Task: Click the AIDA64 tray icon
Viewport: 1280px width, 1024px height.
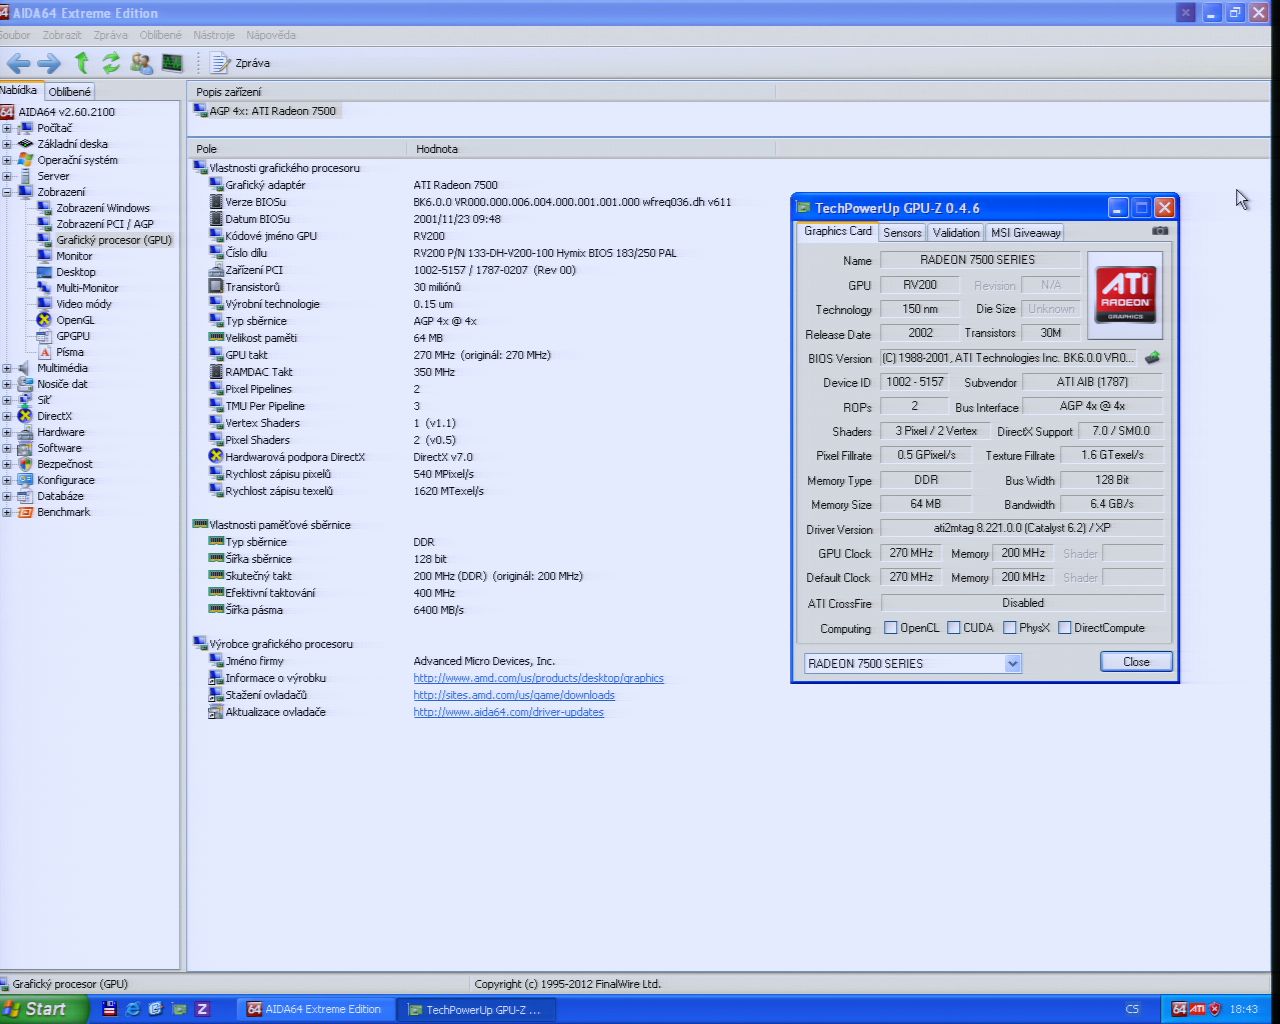Action: point(1179,1009)
